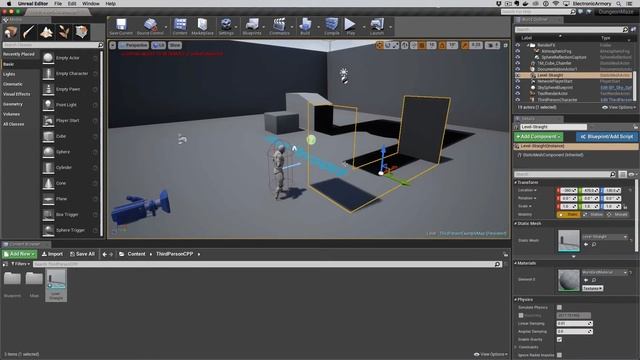Select the Landscape mode icon
The image size is (640, 360).
[46, 32]
